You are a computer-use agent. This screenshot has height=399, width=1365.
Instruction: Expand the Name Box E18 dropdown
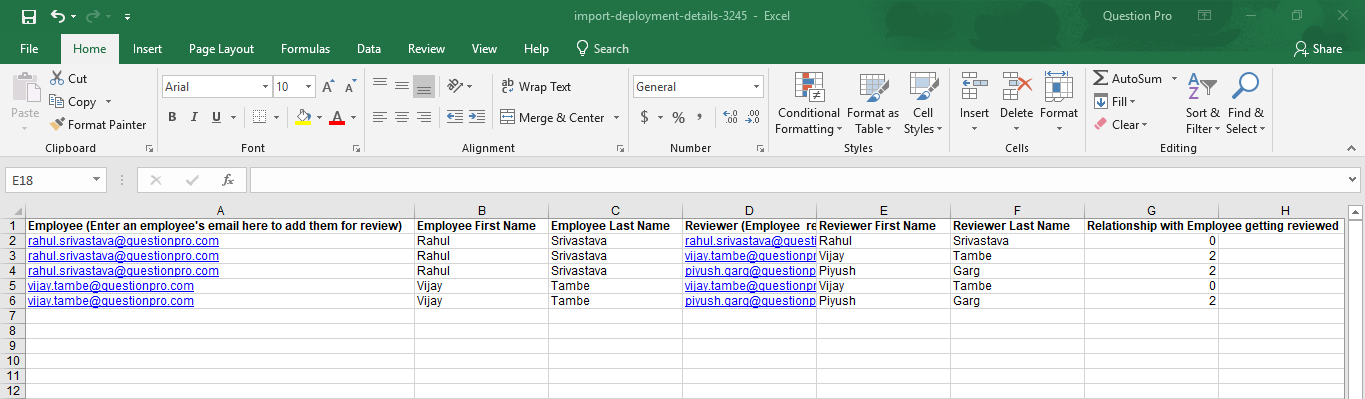pyautogui.click(x=97, y=180)
